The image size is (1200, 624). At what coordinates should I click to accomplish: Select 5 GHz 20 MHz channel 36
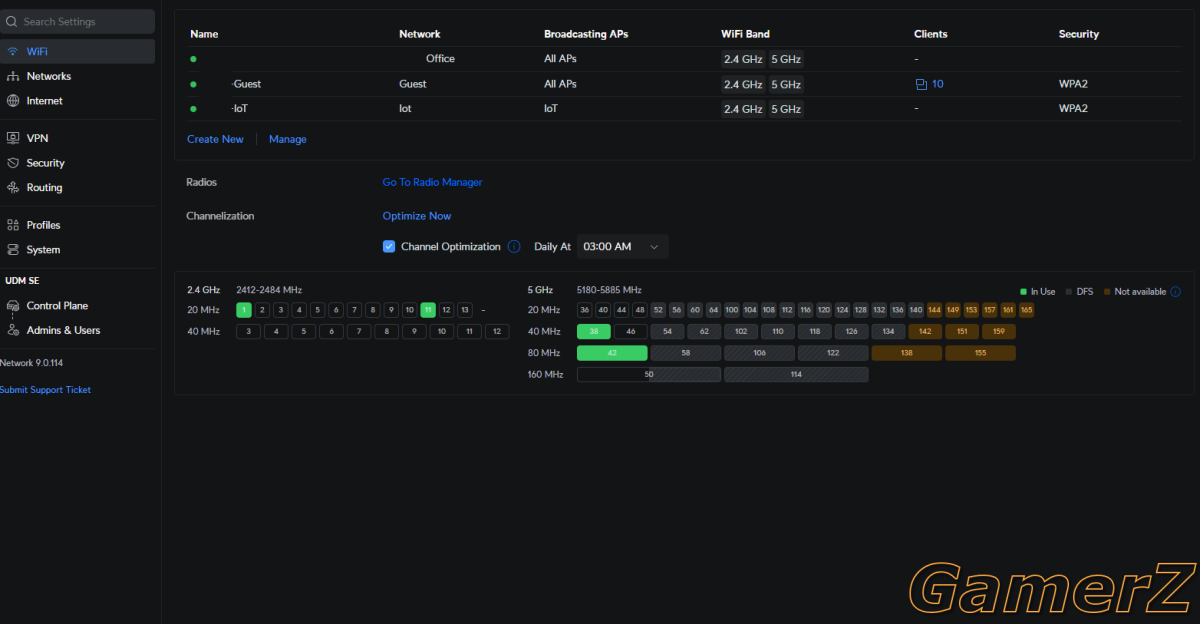pyautogui.click(x=585, y=310)
